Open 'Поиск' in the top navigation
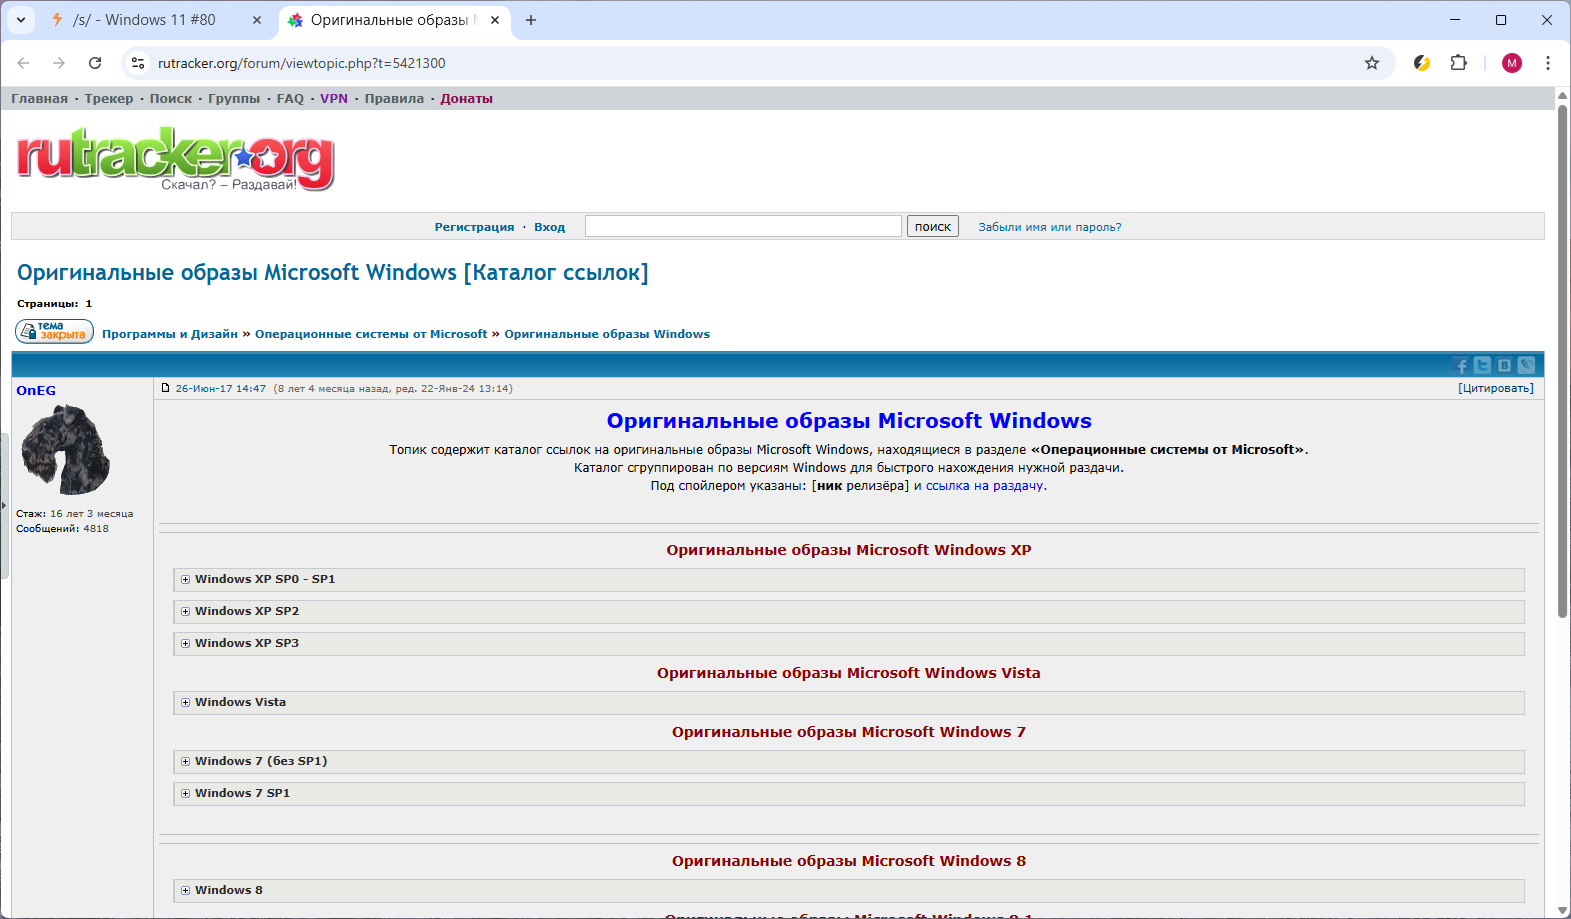This screenshot has height=919, width=1571. pyautogui.click(x=171, y=99)
